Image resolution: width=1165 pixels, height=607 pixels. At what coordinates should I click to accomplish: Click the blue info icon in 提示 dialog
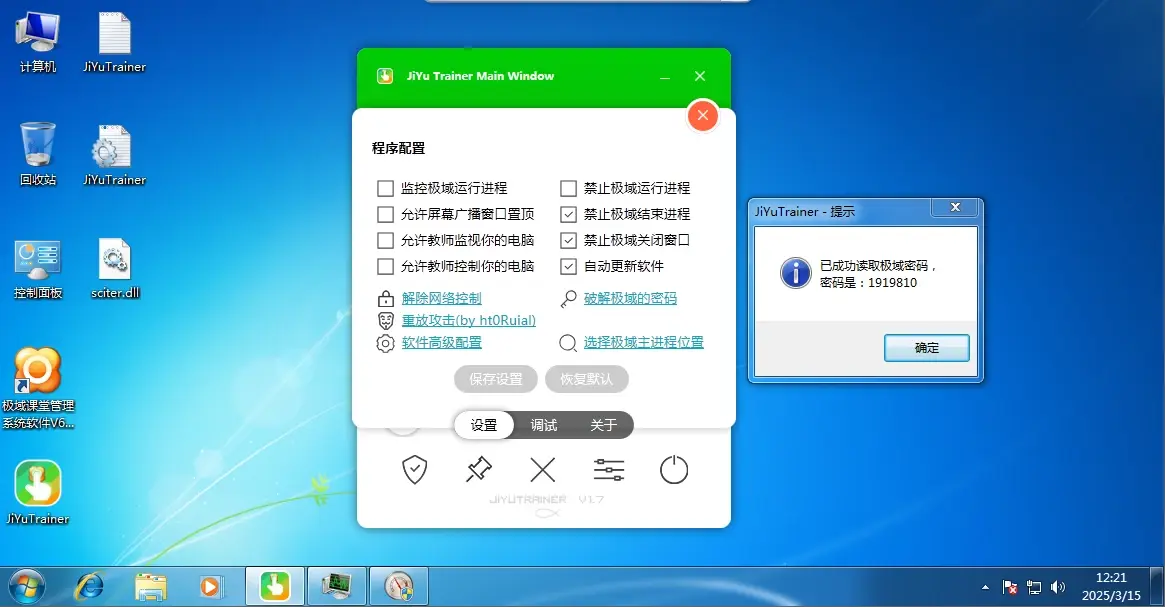(796, 273)
